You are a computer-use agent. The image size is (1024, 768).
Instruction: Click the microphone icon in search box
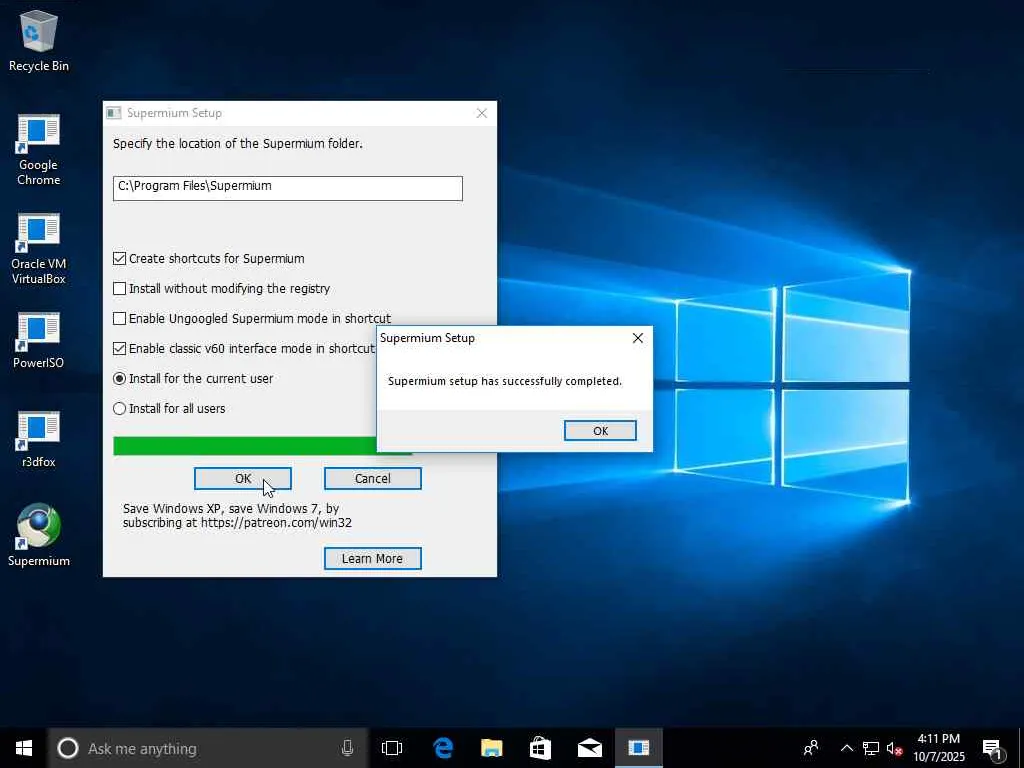pos(347,748)
